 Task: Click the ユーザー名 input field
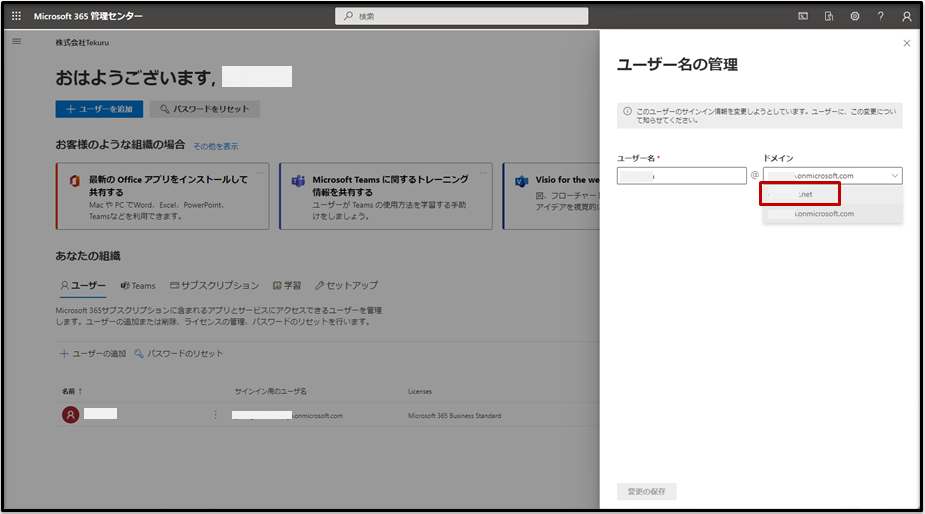[x=681, y=176]
